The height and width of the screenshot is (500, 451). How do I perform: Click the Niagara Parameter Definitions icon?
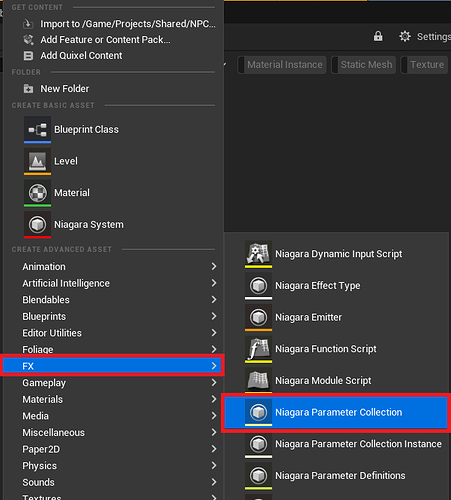pos(258,476)
